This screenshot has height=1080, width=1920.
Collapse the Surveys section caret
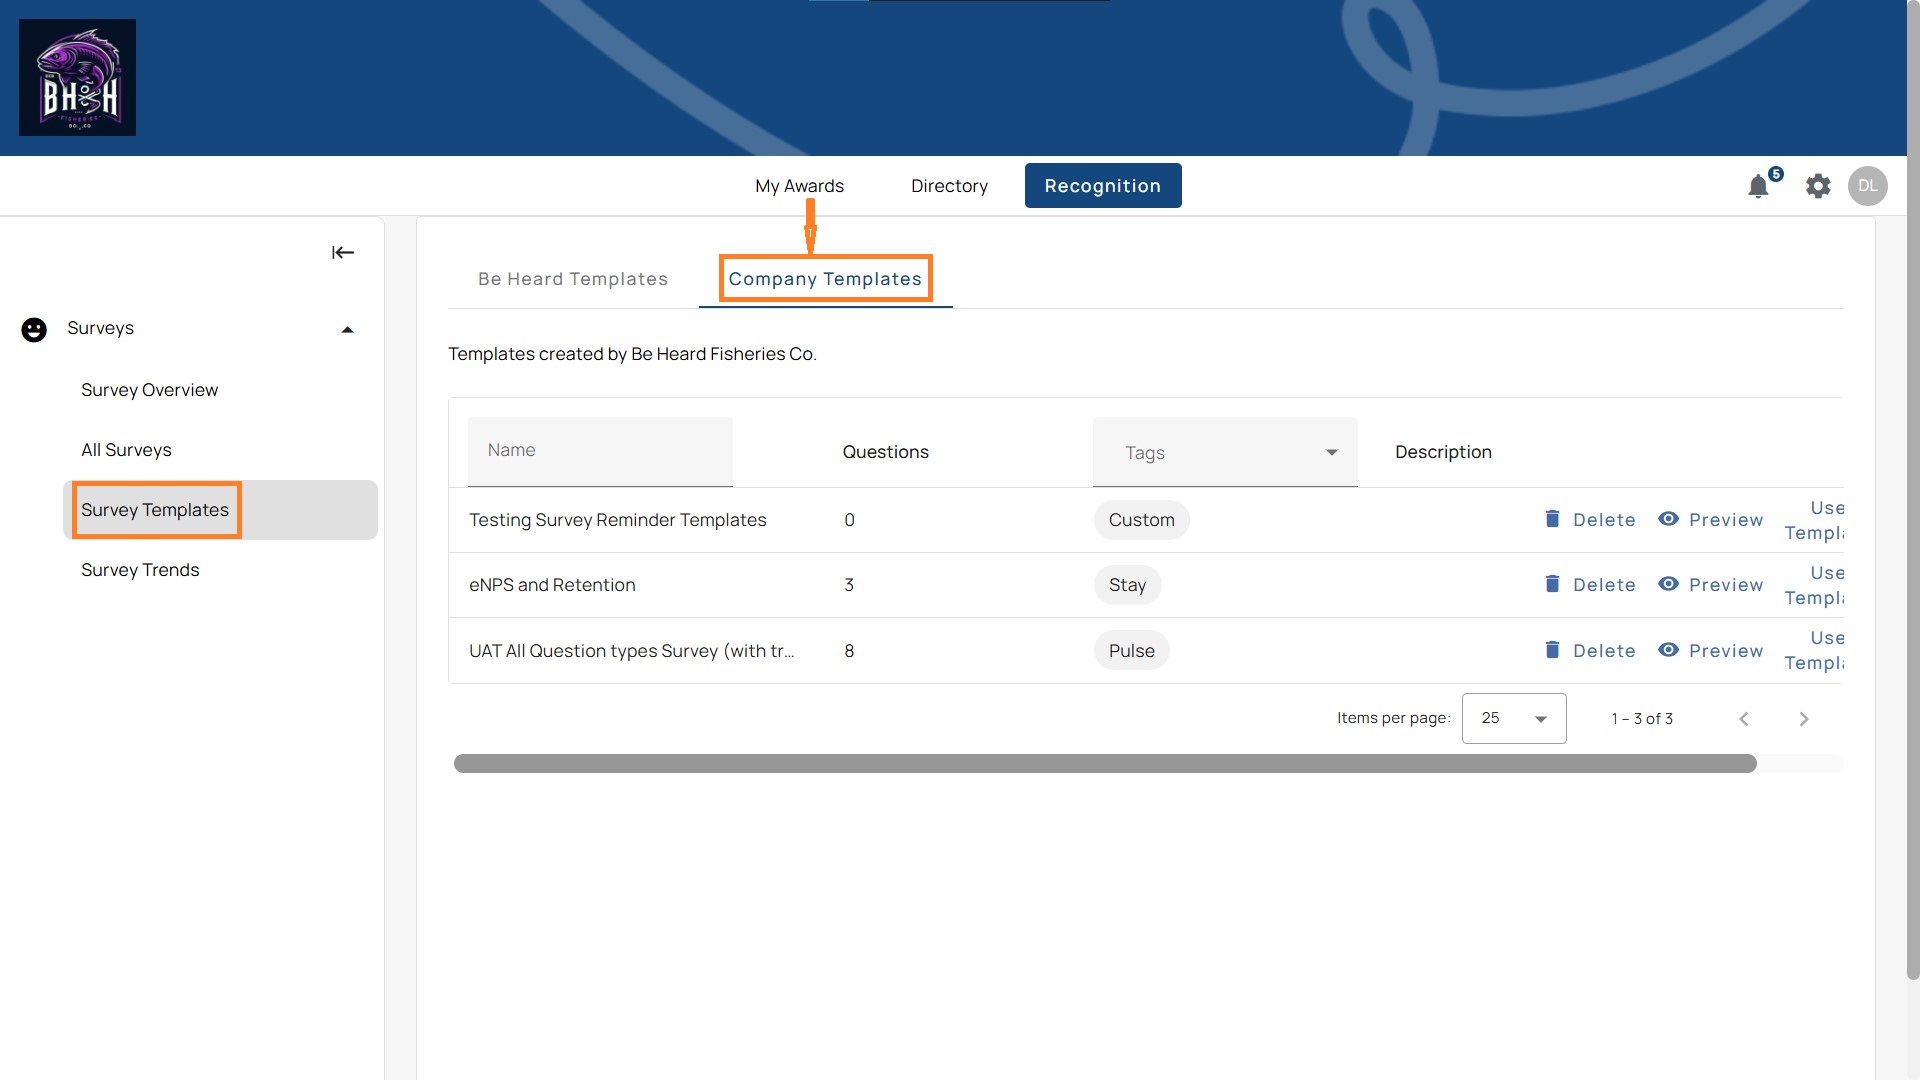(x=347, y=330)
